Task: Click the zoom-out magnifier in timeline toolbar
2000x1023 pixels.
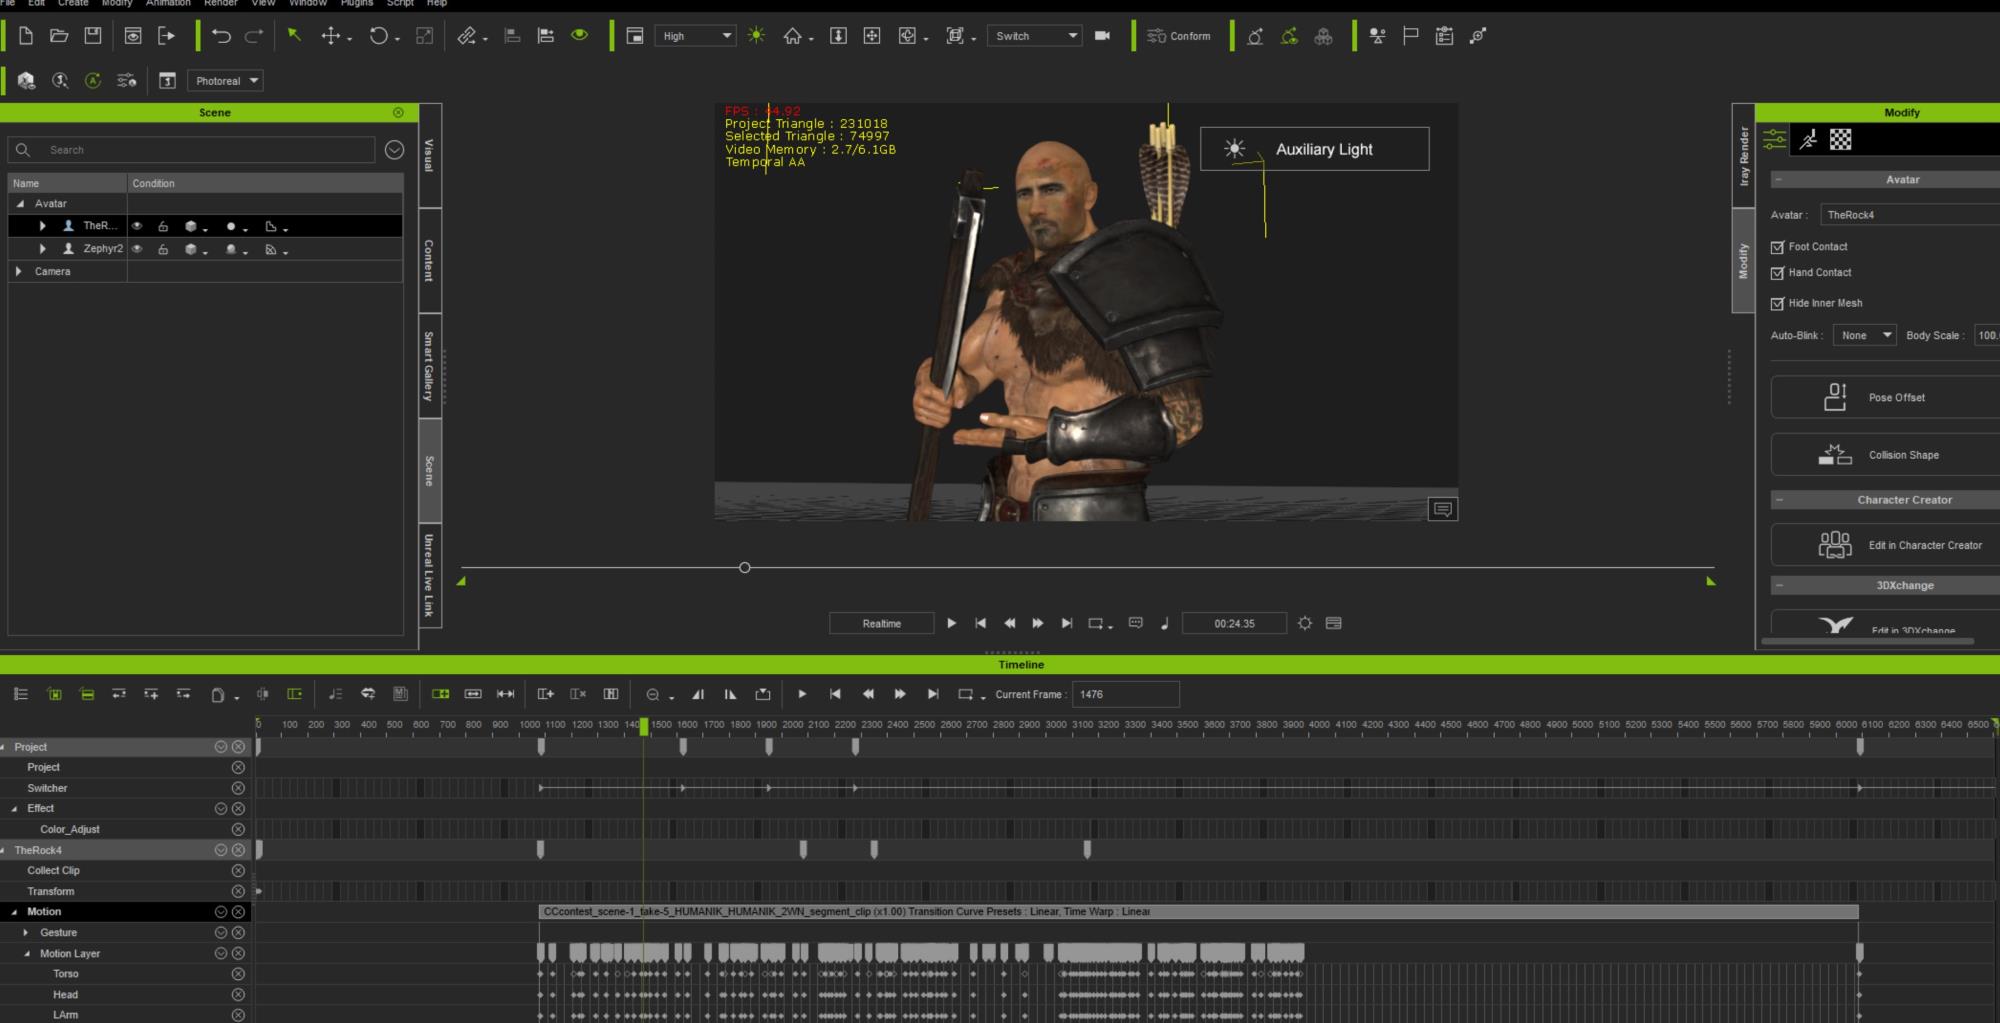Action: coord(653,694)
